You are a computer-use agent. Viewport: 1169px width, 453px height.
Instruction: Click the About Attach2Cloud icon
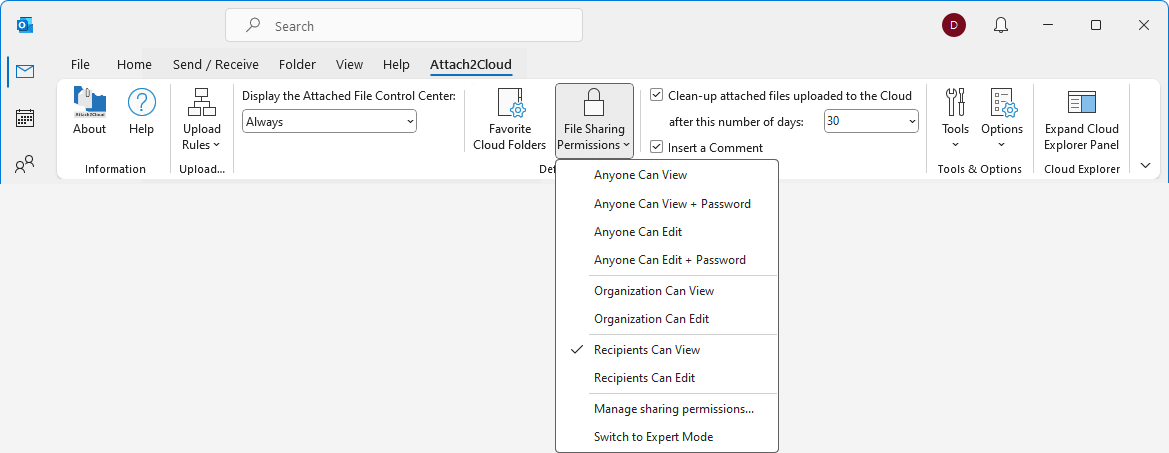89,112
